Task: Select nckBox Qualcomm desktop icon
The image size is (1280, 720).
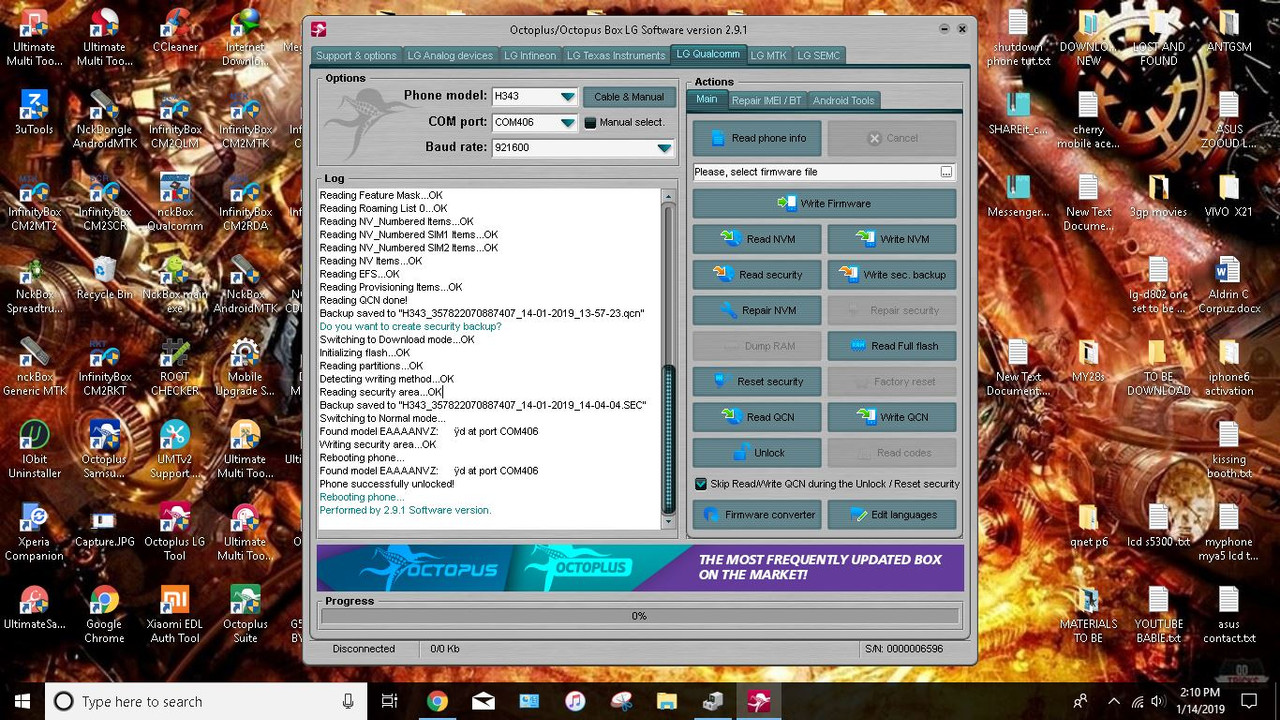Action: (175, 203)
